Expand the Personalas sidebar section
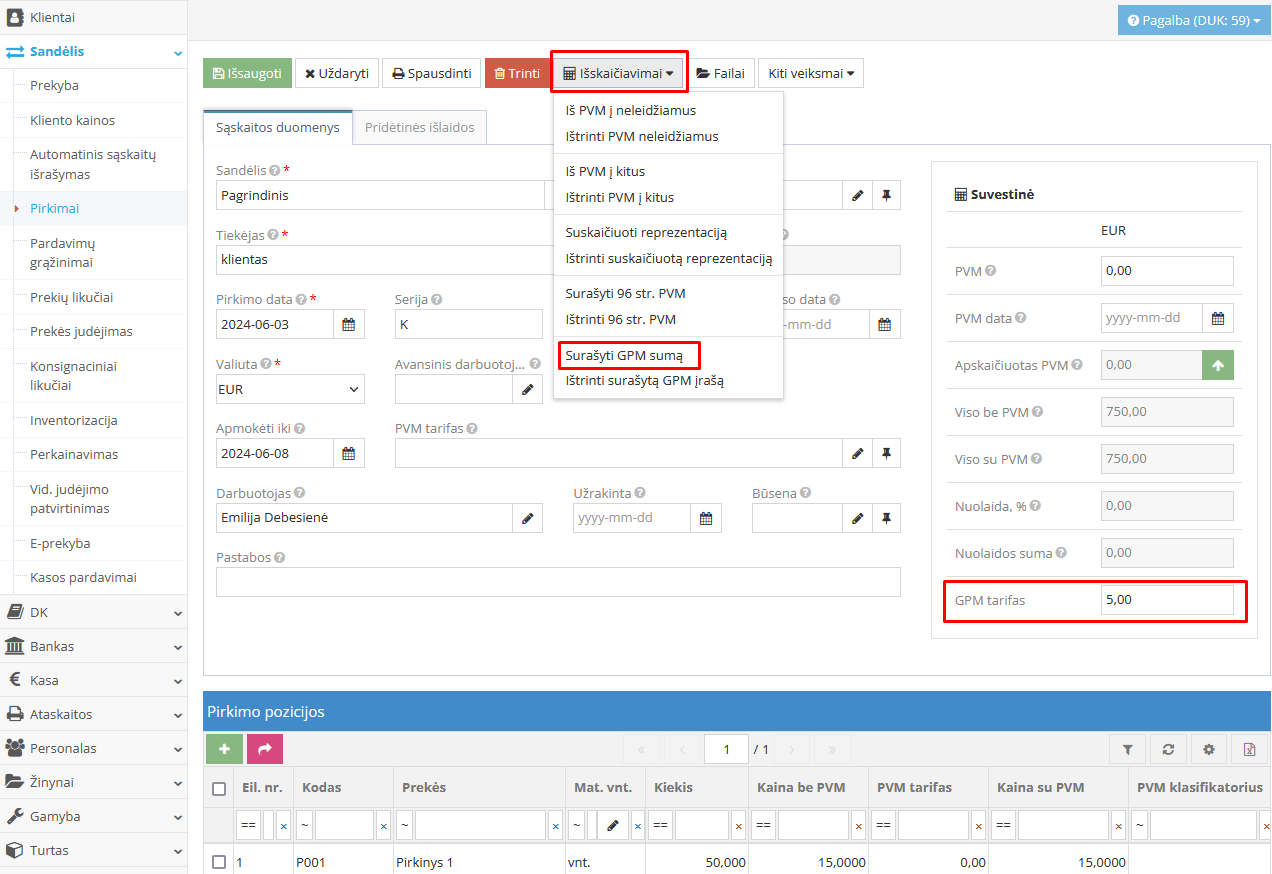The height and width of the screenshot is (874, 1272). click(x=93, y=748)
